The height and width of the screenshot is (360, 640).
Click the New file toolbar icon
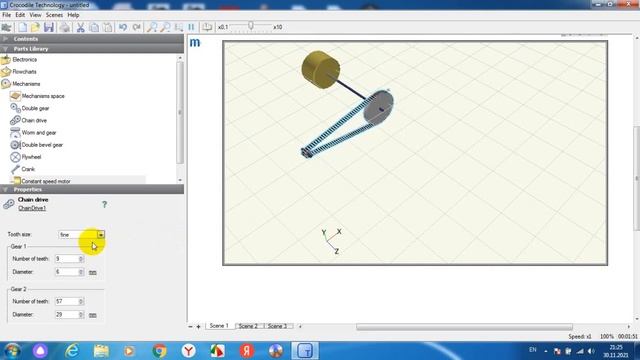point(22,27)
